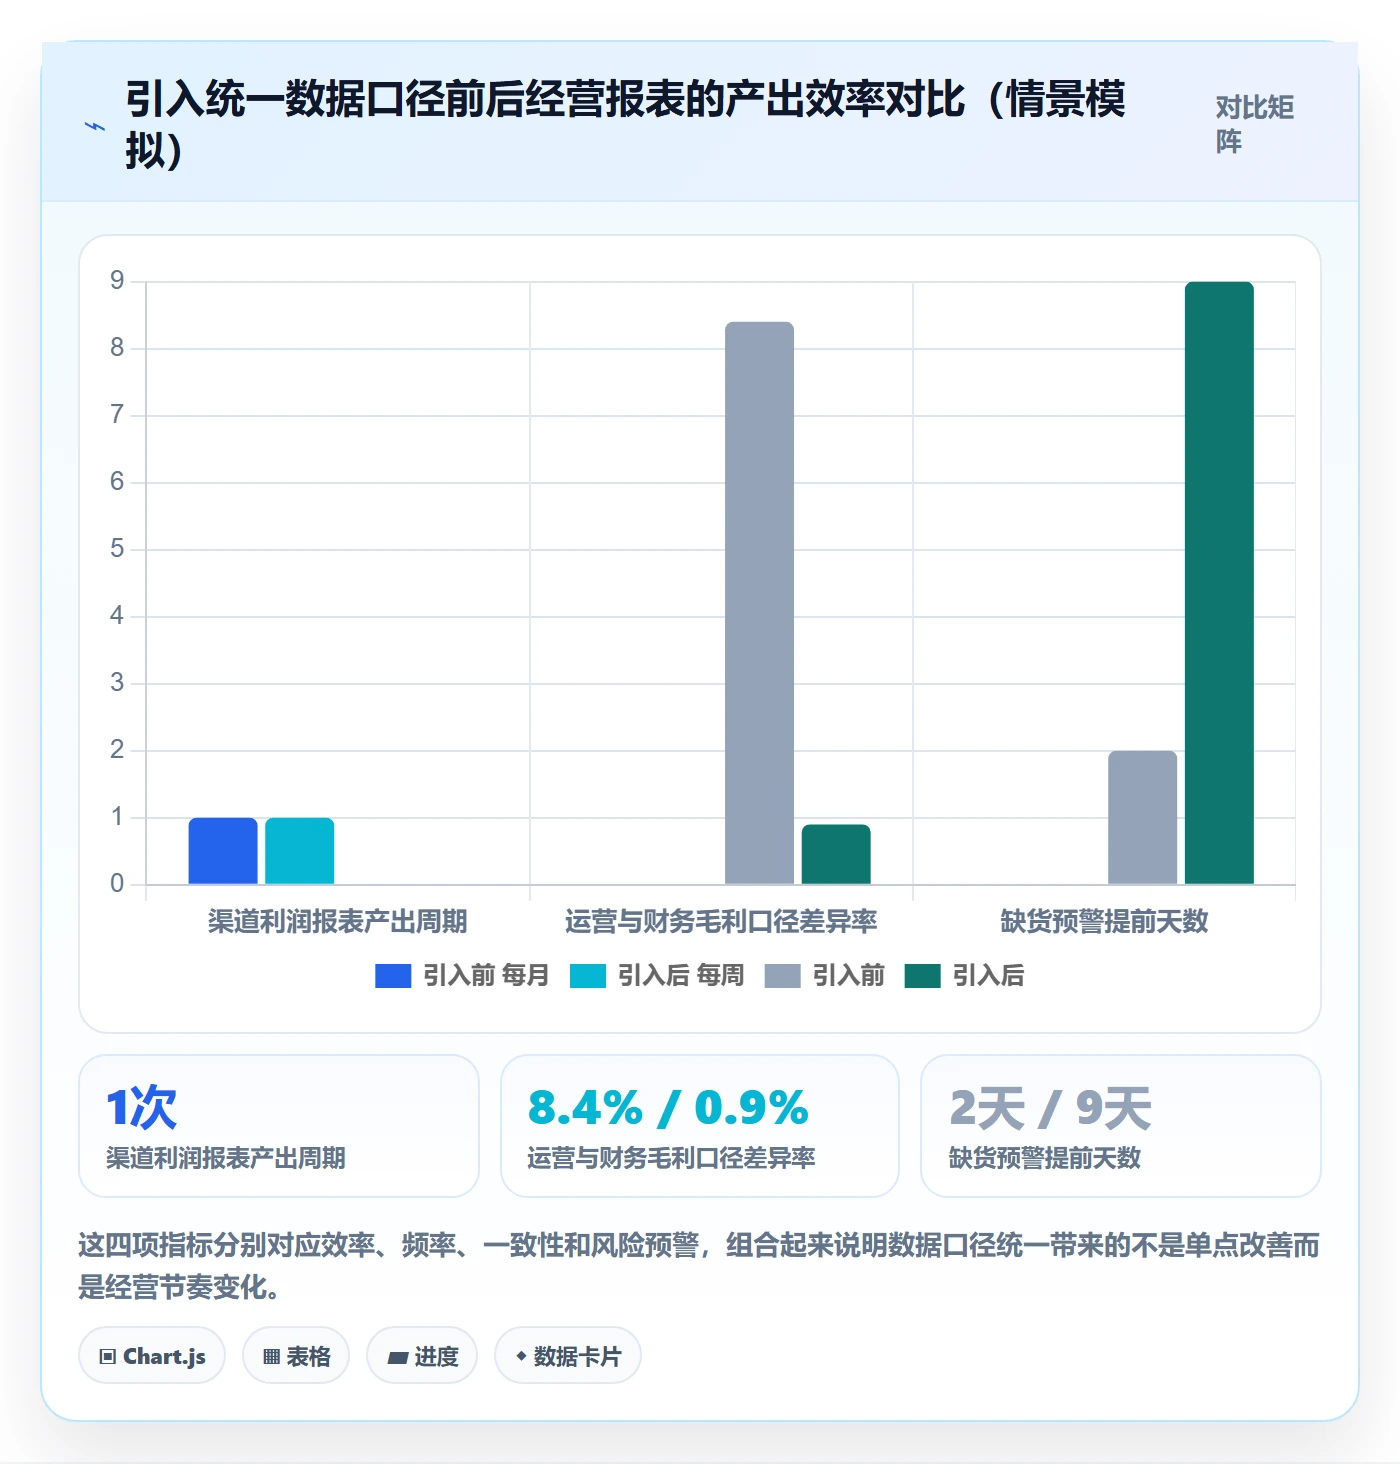Click the cyan bar in 渠道利润报表产出周期 group
The height and width of the screenshot is (1464, 1400).
click(300, 851)
